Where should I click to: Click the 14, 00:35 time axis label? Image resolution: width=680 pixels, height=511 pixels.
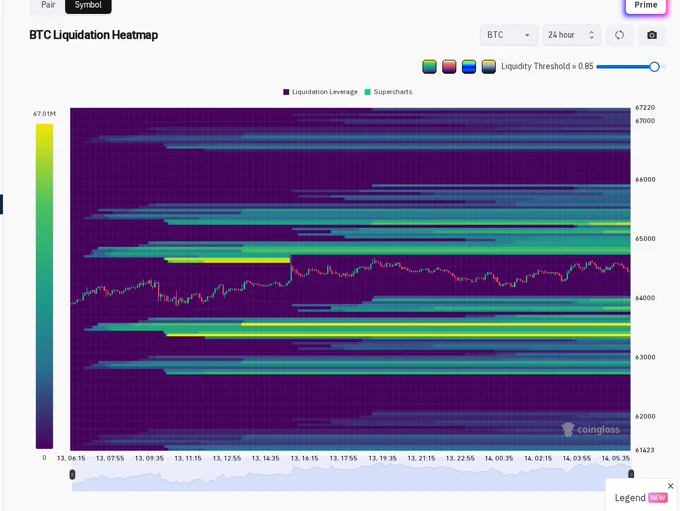pos(499,458)
